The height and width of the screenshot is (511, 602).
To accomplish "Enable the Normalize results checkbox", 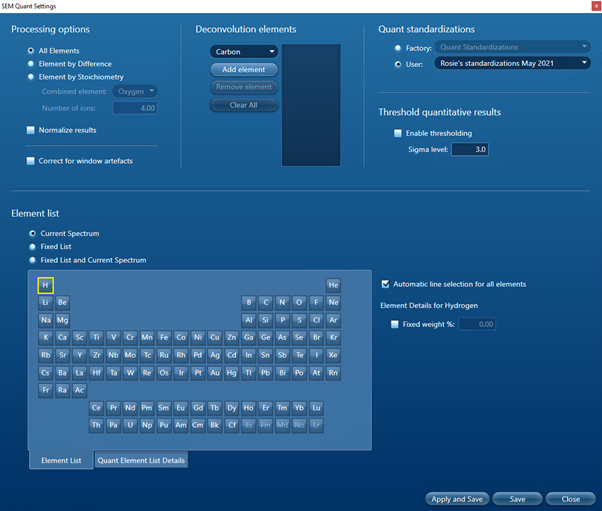I will click(31, 130).
